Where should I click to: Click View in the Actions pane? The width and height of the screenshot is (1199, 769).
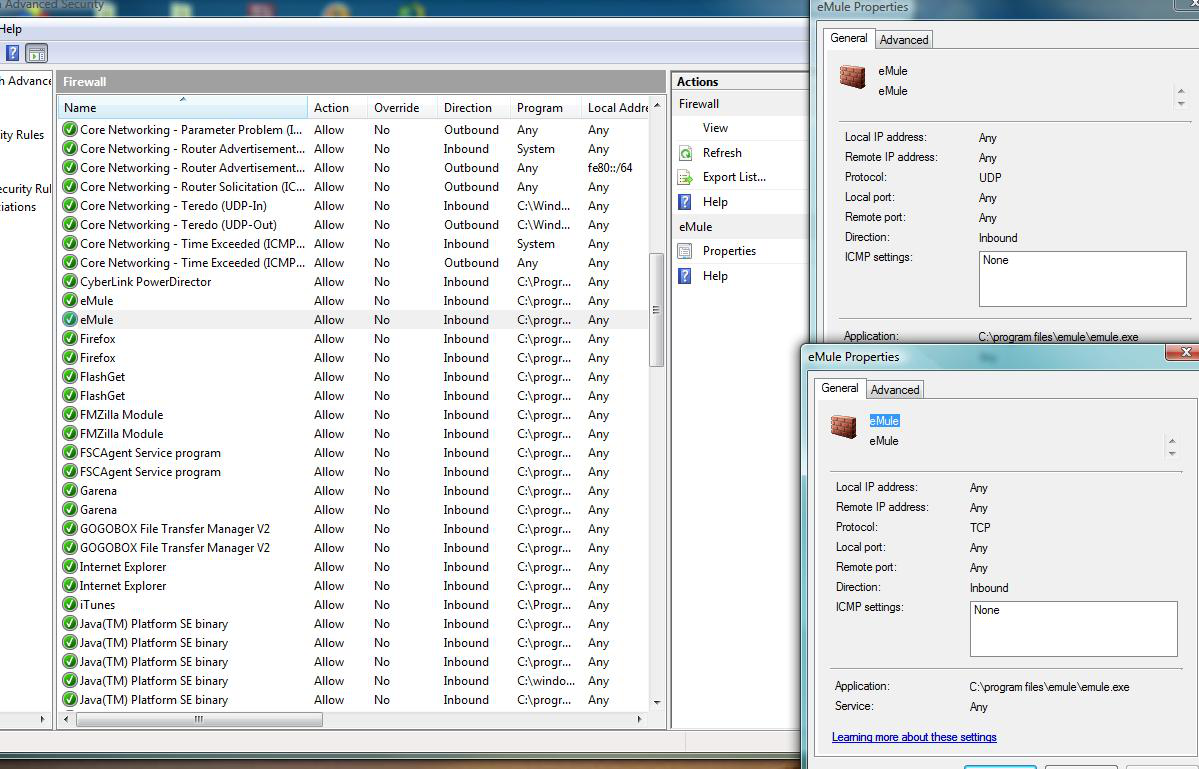pos(715,128)
